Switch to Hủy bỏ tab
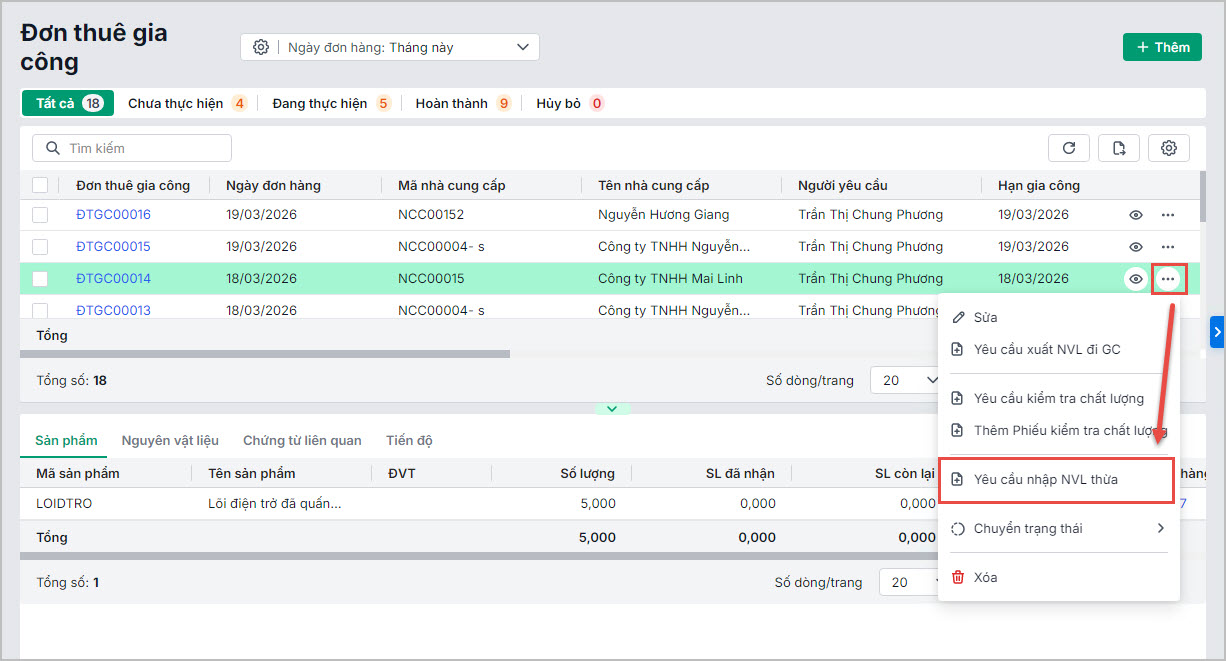Viewport: 1226px width, 661px height. point(570,103)
